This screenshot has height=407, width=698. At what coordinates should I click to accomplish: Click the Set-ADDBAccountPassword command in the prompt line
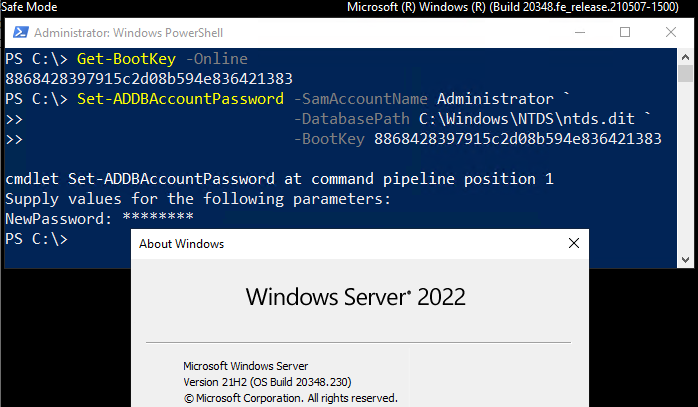click(x=180, y=99)
